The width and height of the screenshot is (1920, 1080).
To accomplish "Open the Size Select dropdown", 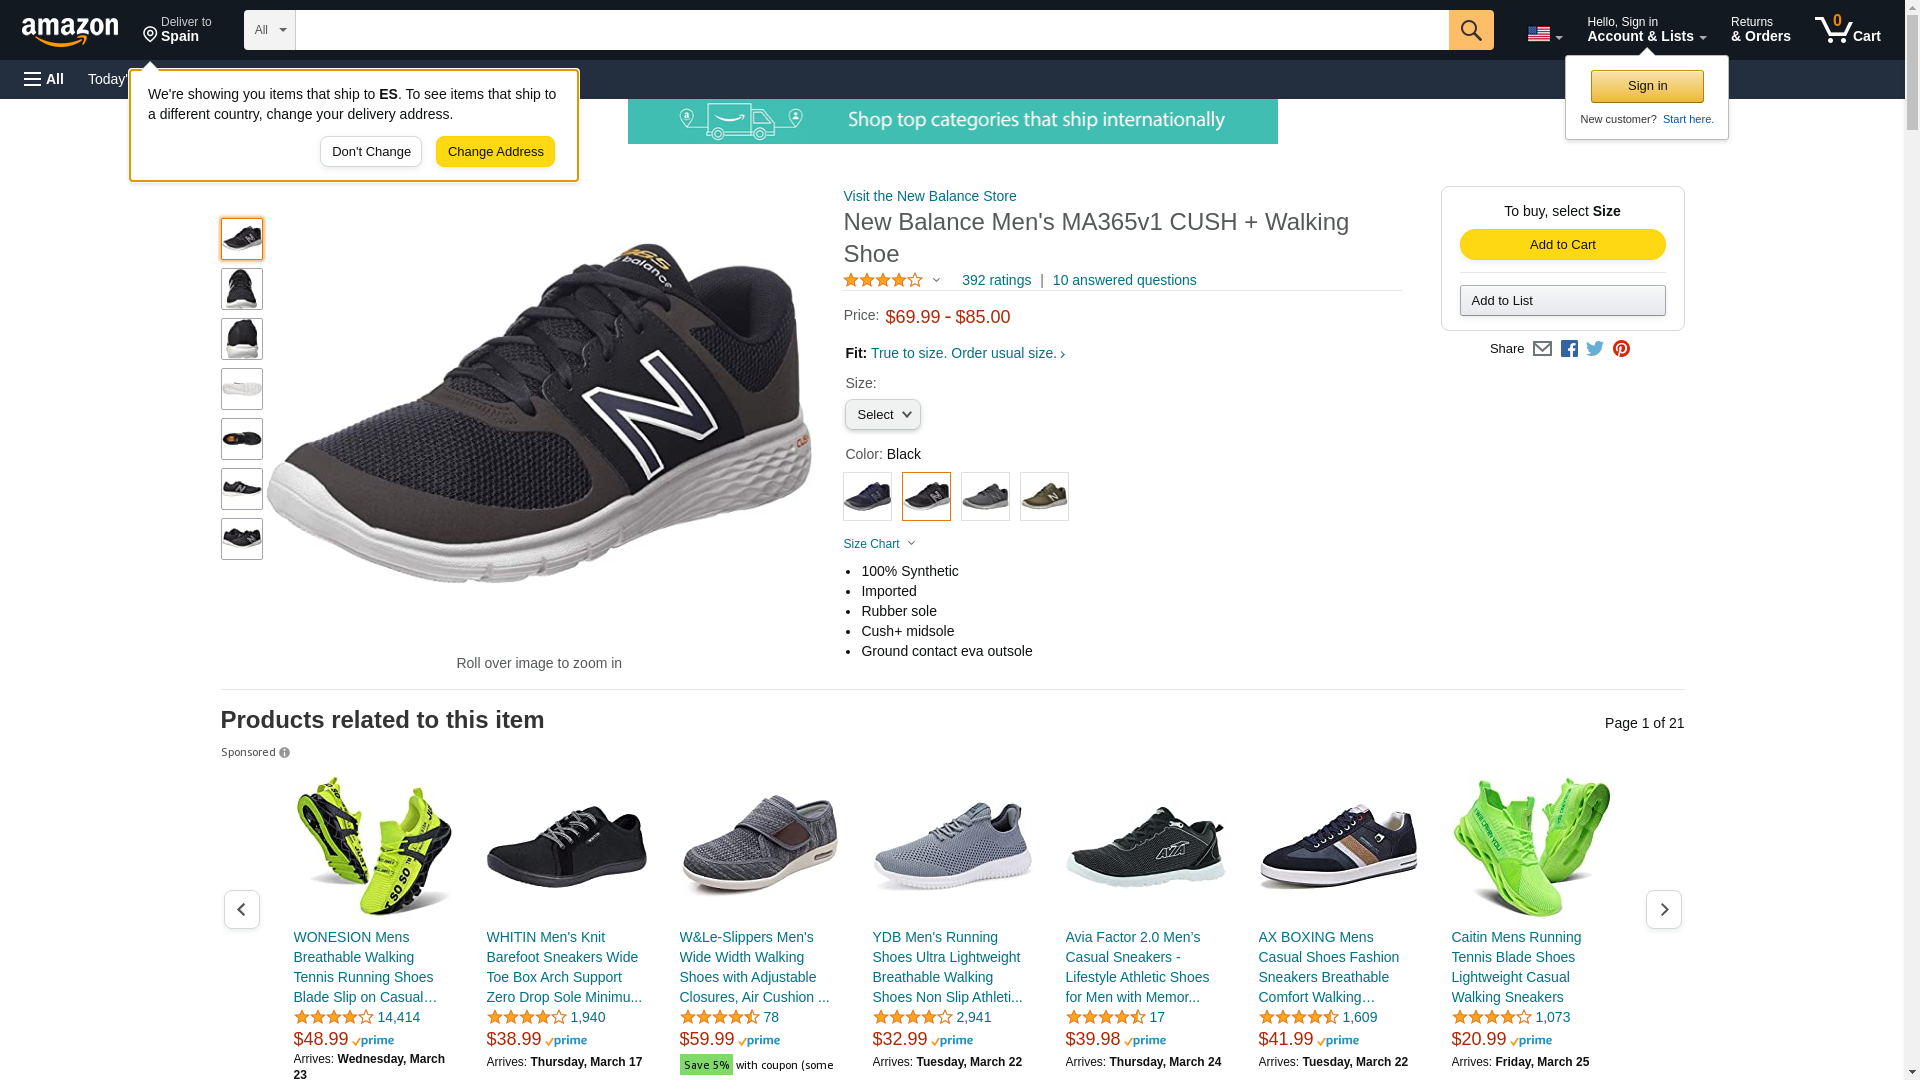I will click(882, 415).
